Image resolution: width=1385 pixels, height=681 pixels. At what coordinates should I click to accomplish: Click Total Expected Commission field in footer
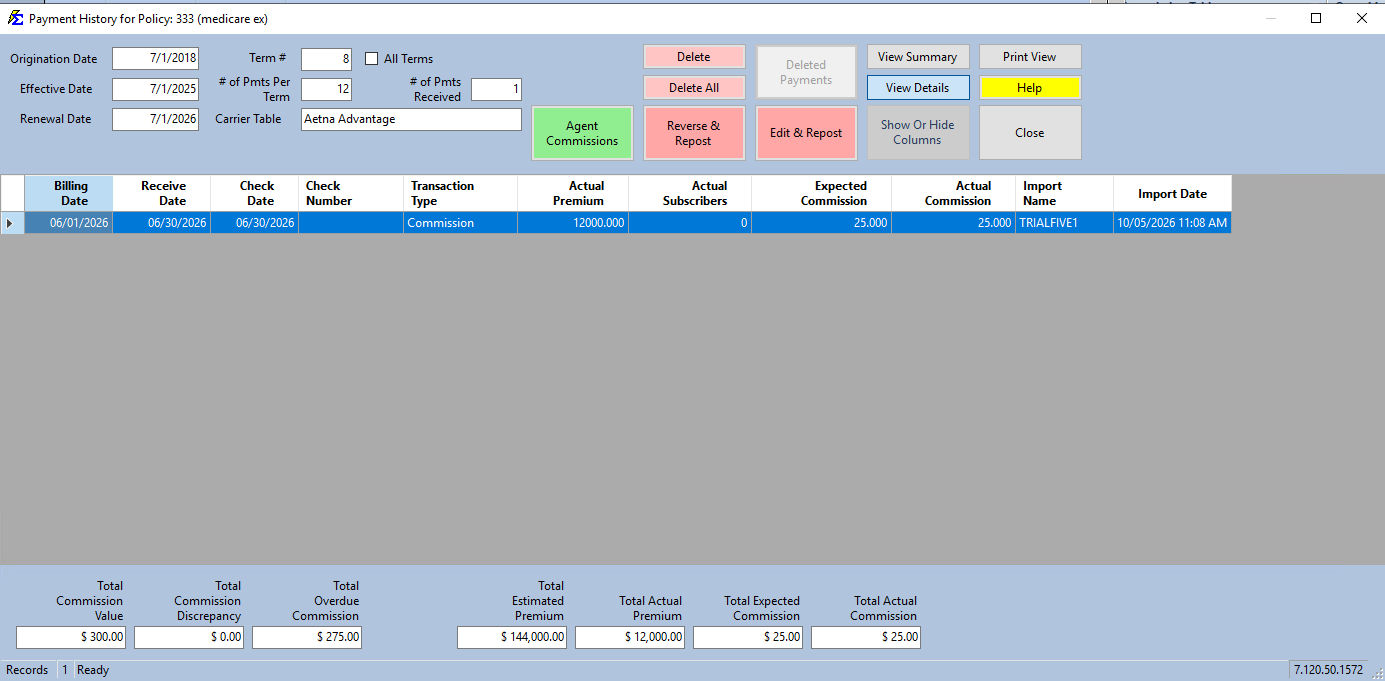pos(748,637)
